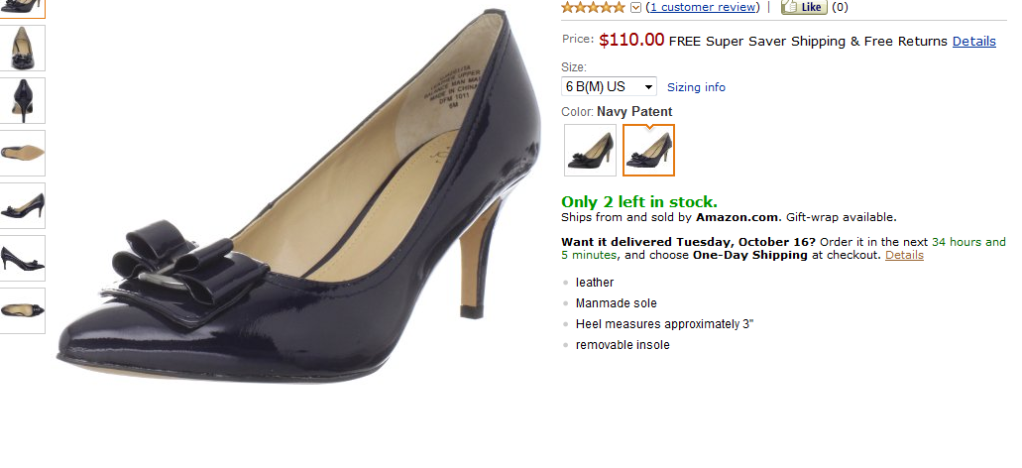Select the highlighted thumbnail cut off at top

click(x=22, y=6)
